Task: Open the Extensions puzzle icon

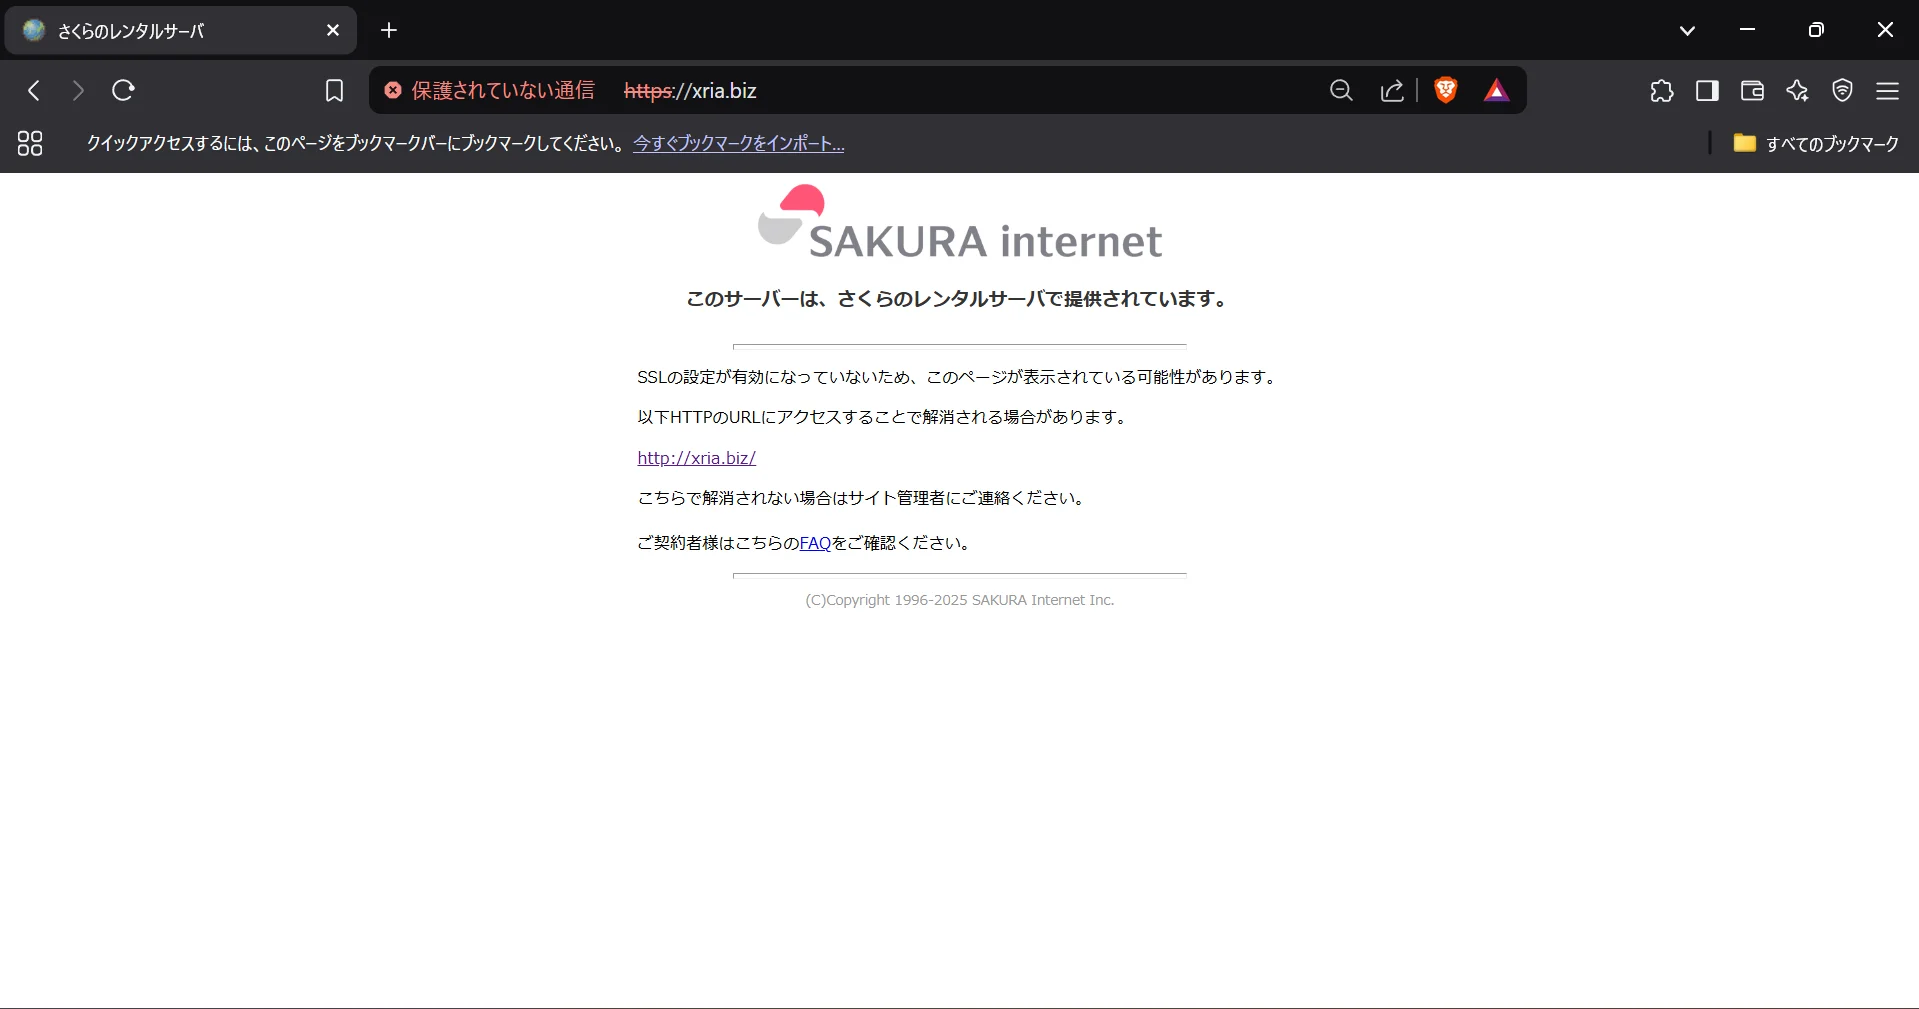Action: click(1661, 91)
